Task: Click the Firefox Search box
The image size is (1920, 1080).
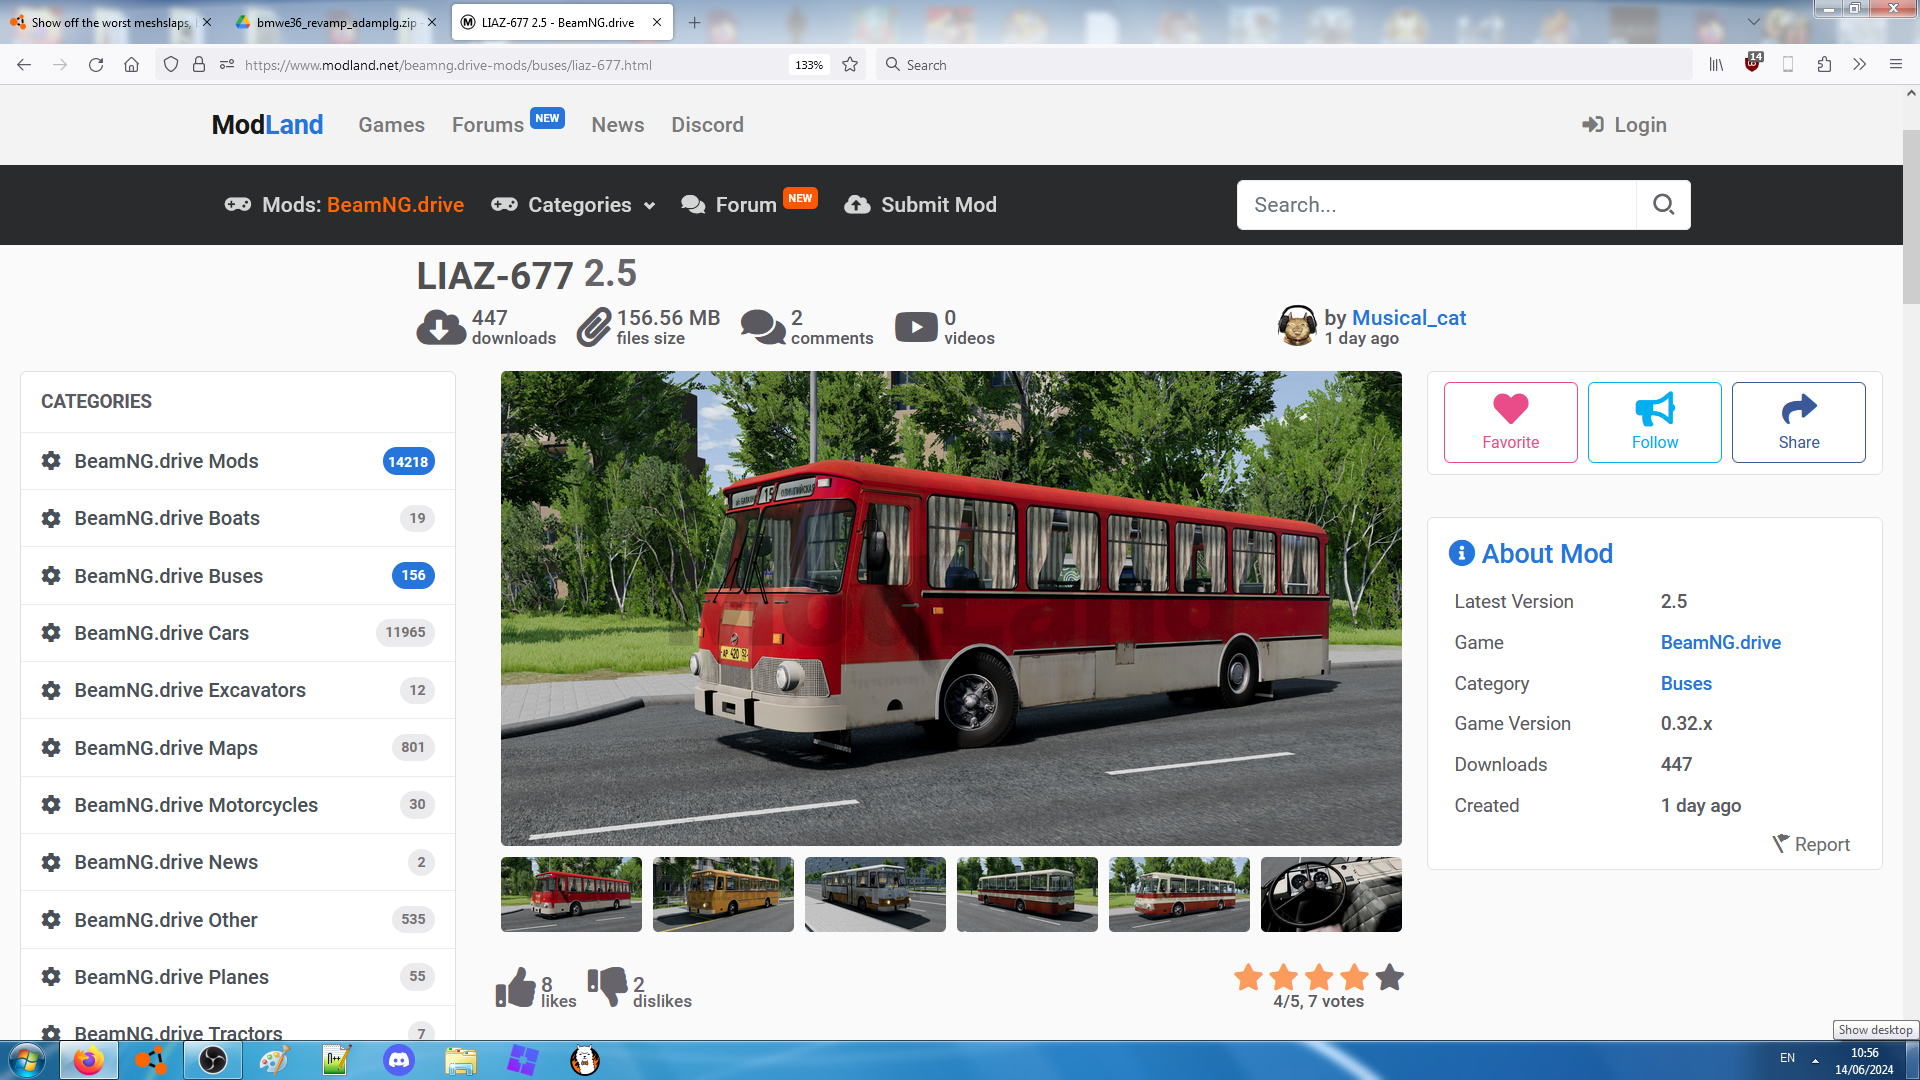Action: (1285, 65)
